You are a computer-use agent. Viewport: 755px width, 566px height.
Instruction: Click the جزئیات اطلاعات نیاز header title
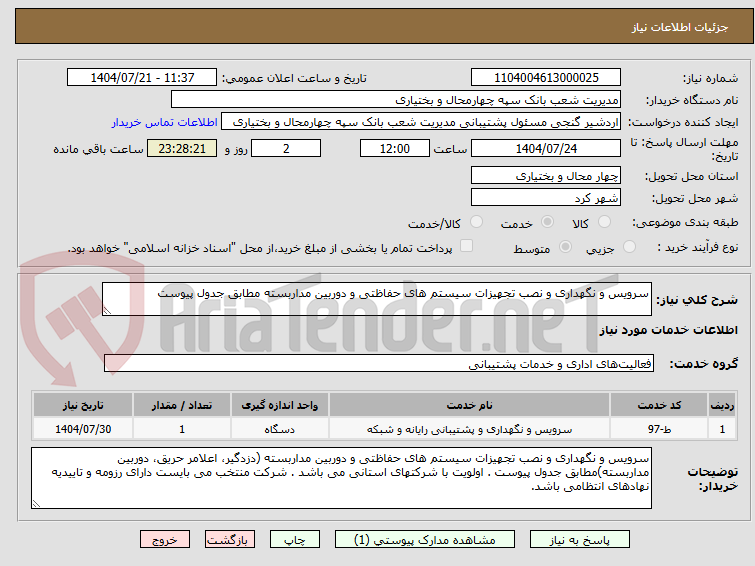click(x=680, y=27)
